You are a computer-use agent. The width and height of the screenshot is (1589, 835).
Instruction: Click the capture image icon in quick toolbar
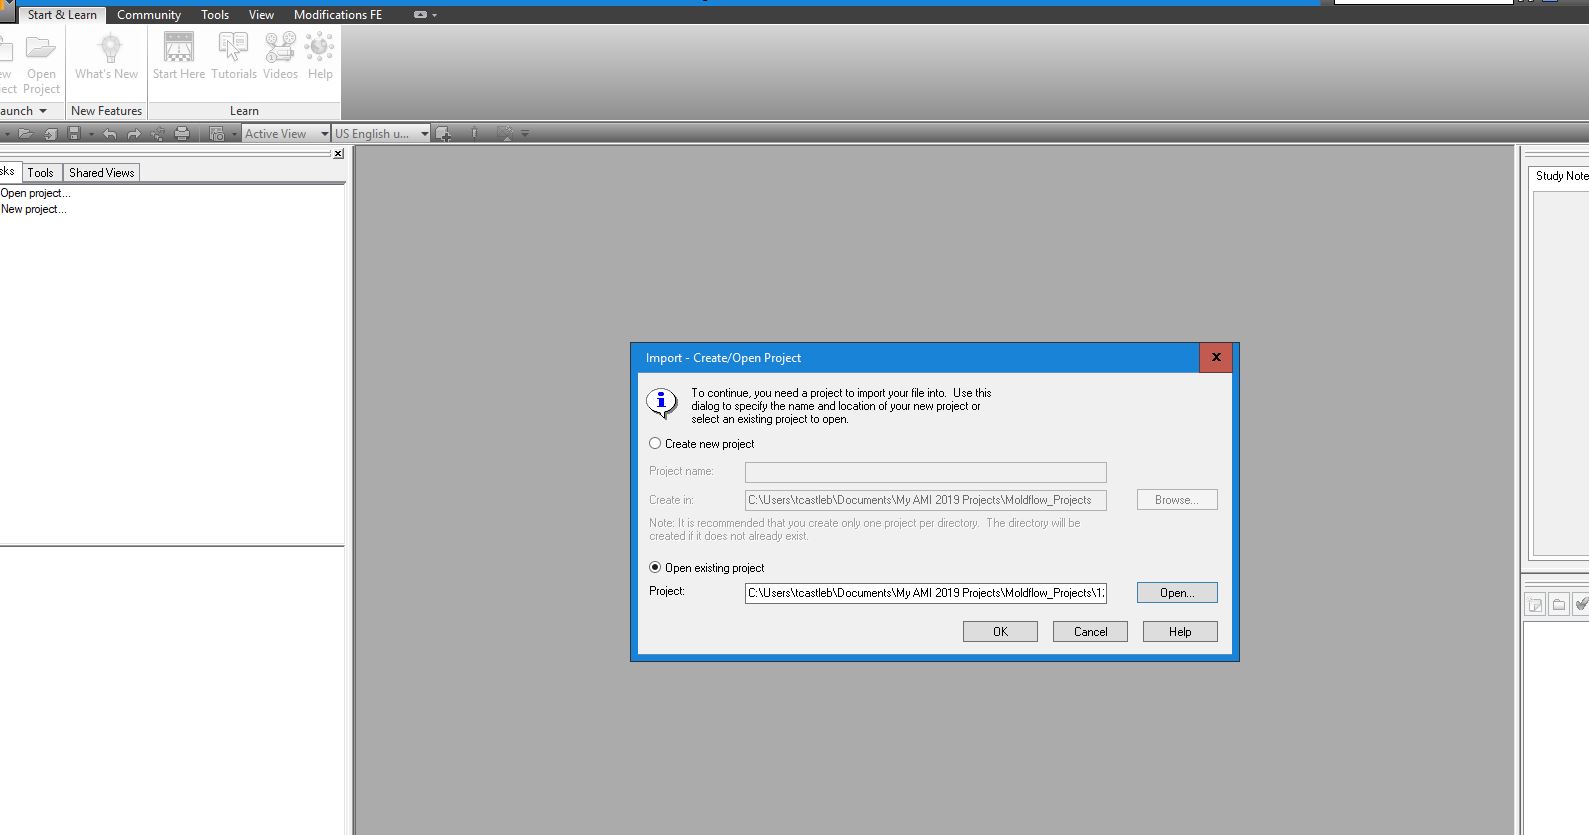point(217,133)
